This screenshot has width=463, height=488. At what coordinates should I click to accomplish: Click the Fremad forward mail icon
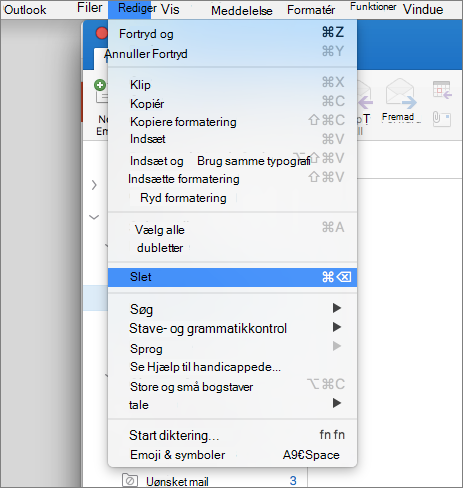point(401,94)
